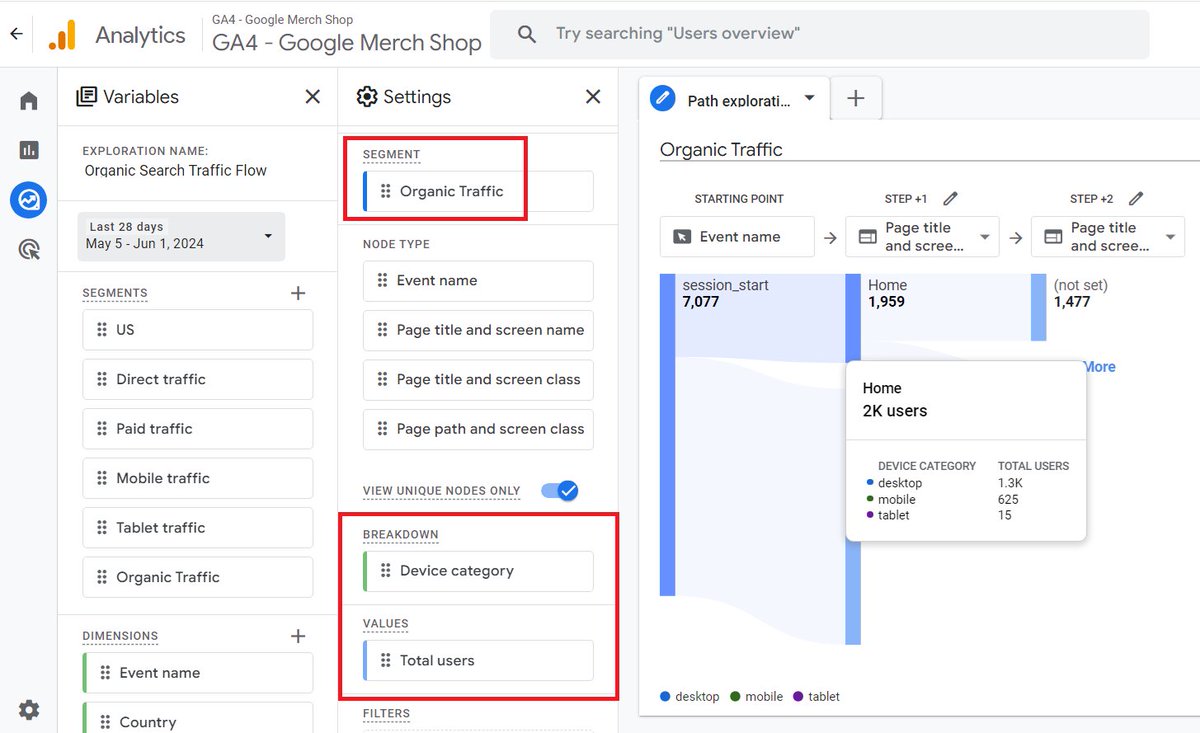The height and width of the screenshot is (733, 1200).
Task: Click the Google Analytics logo
Action: 61,35
